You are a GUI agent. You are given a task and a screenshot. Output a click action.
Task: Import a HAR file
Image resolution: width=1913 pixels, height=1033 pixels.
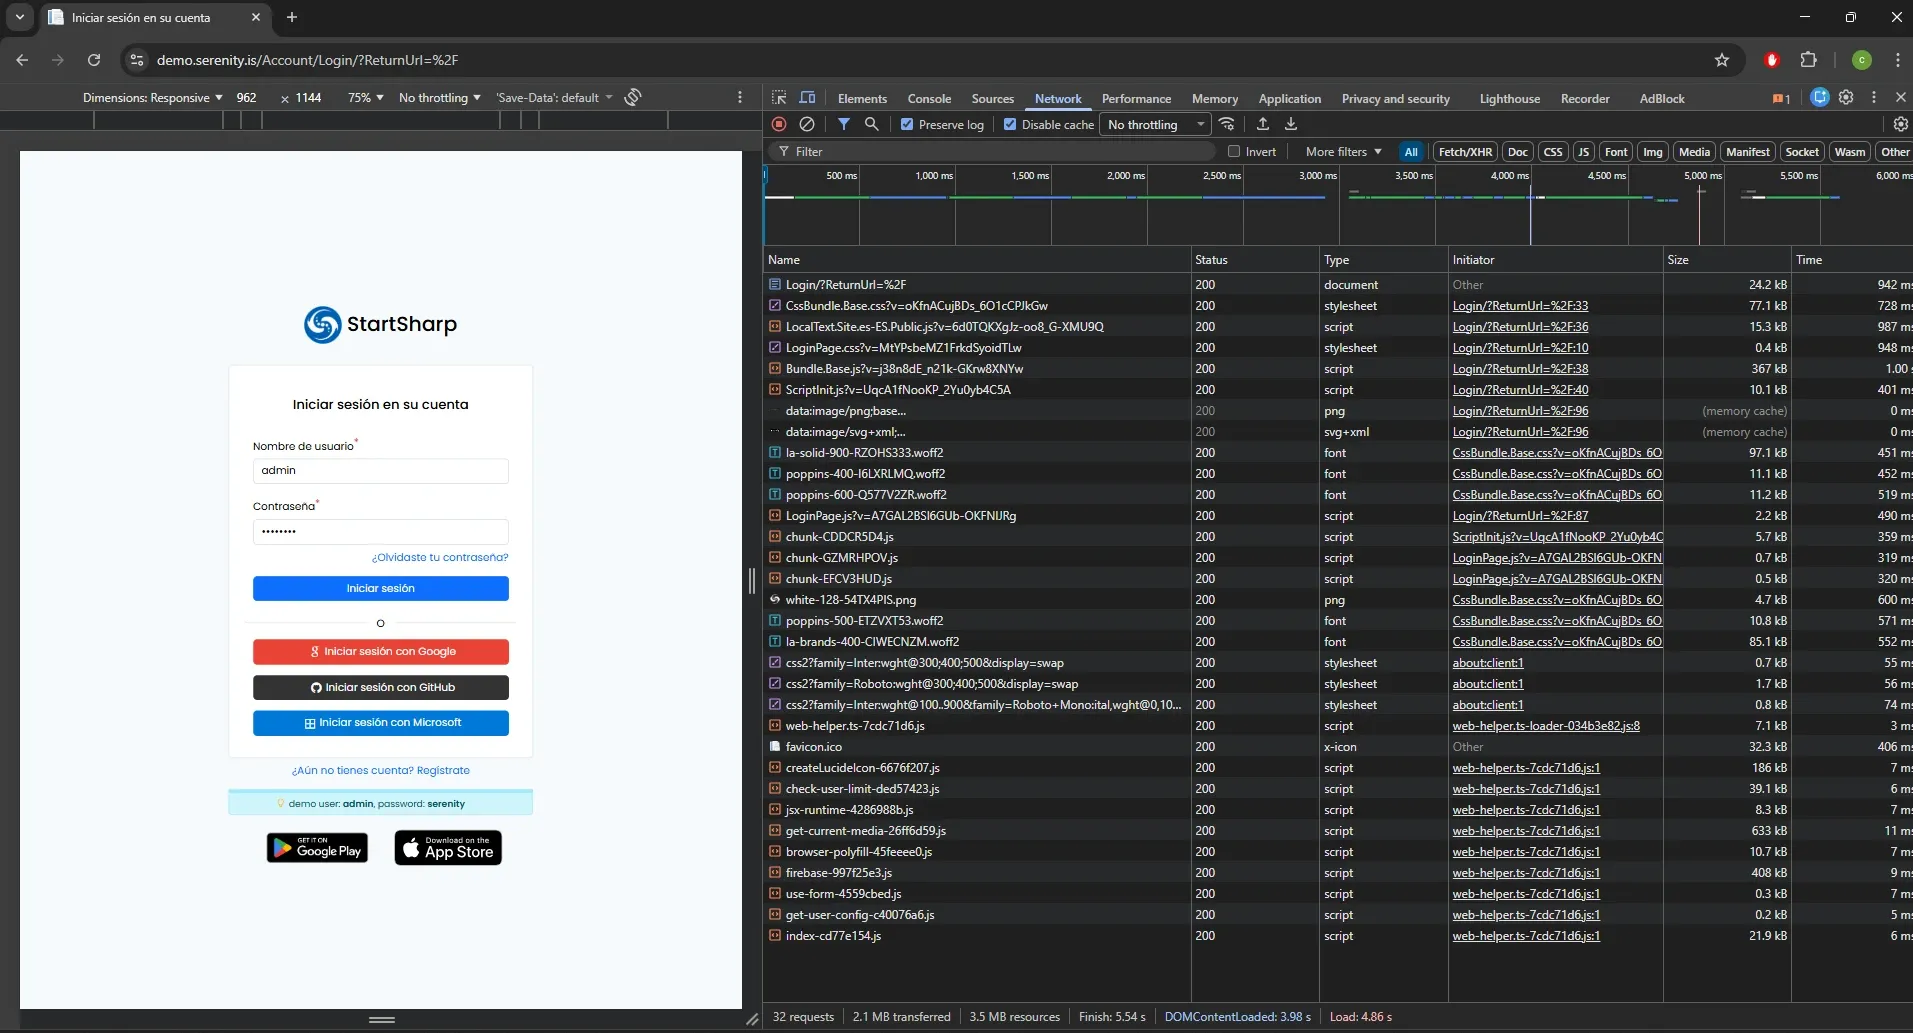tap(1261, 124)
